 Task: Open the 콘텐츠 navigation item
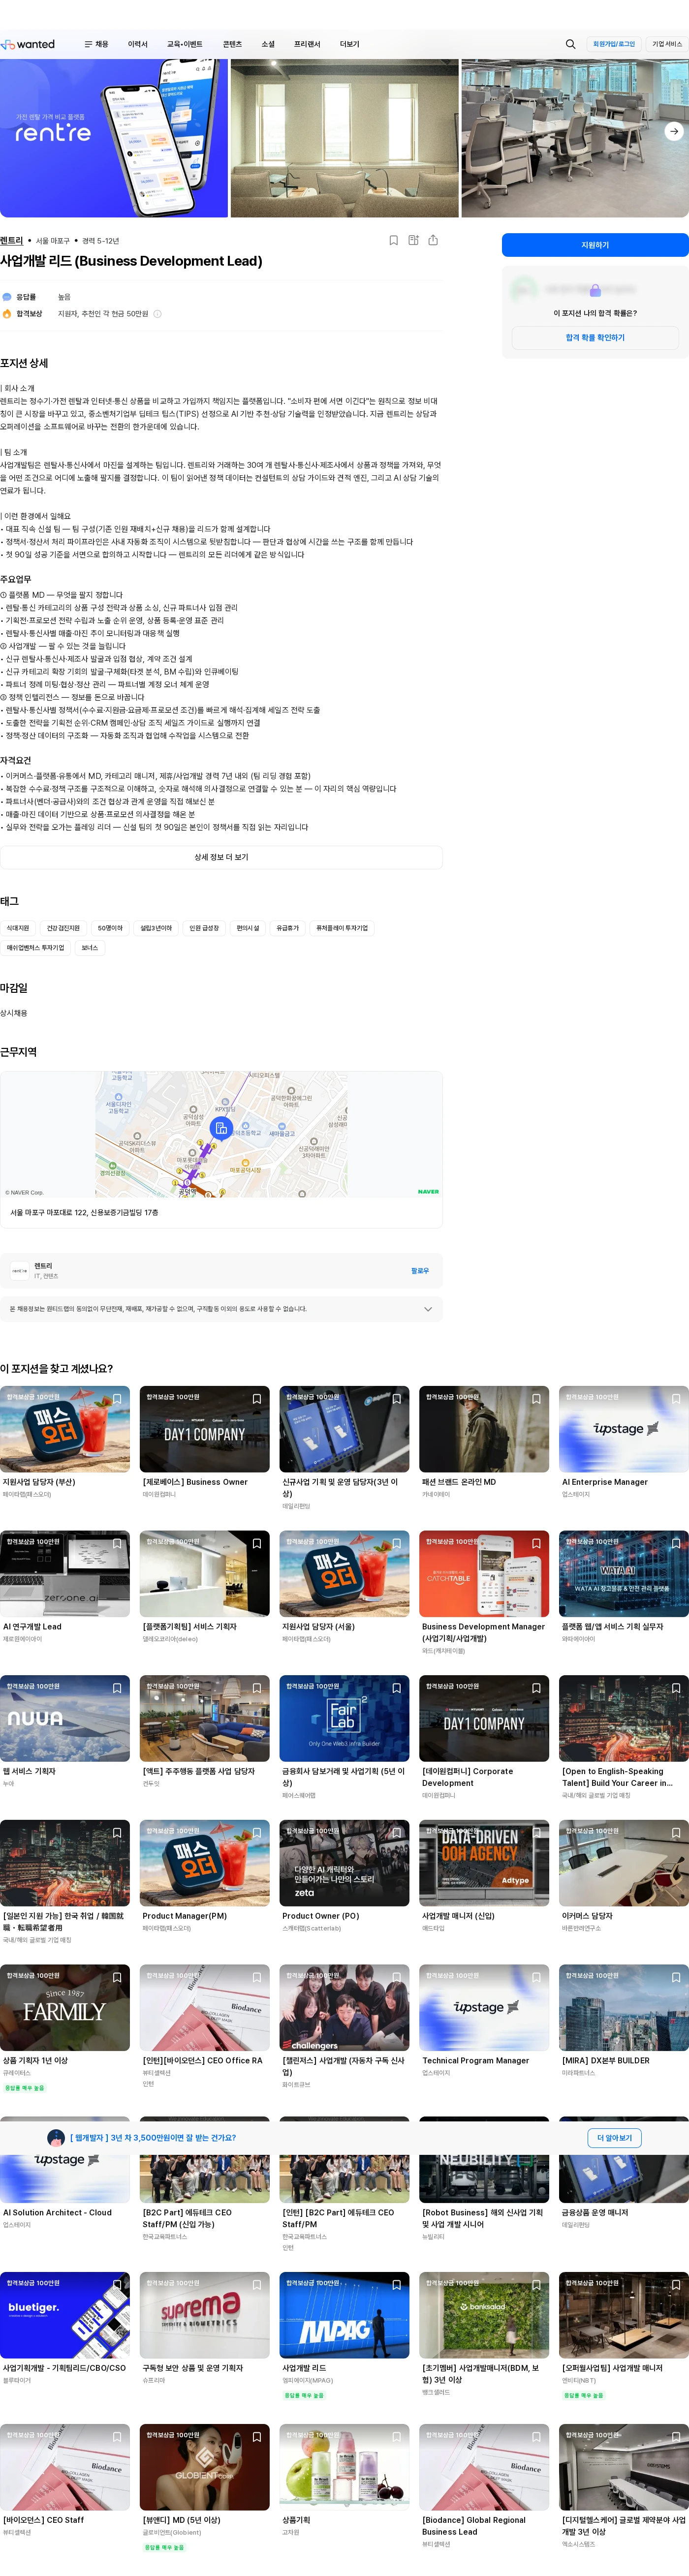pyautogui.click(x=232, y=44)
